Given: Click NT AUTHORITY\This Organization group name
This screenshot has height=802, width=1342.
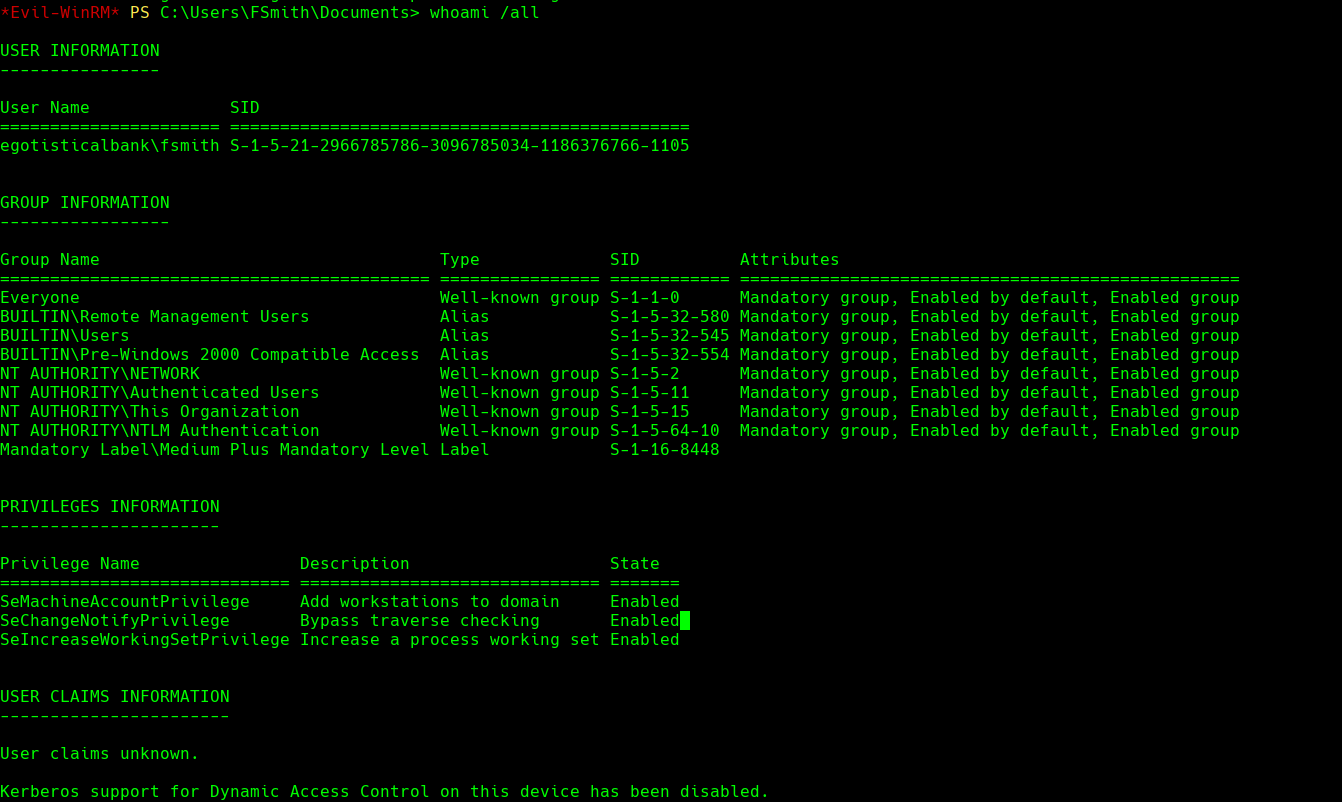Looking at the screenshot, I should click(150, 411).
